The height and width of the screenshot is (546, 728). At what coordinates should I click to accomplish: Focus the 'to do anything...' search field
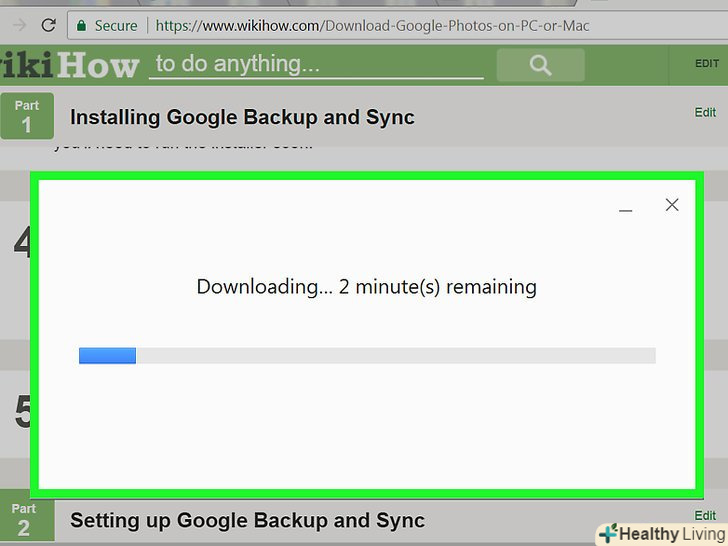[316, 65]
